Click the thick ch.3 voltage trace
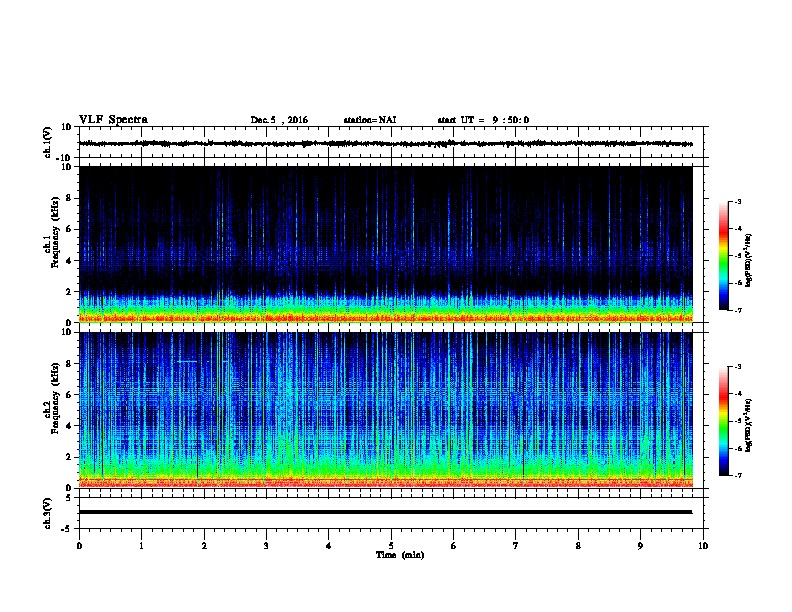The width and height of the screenshot is (792, 612). click(386, 512)
